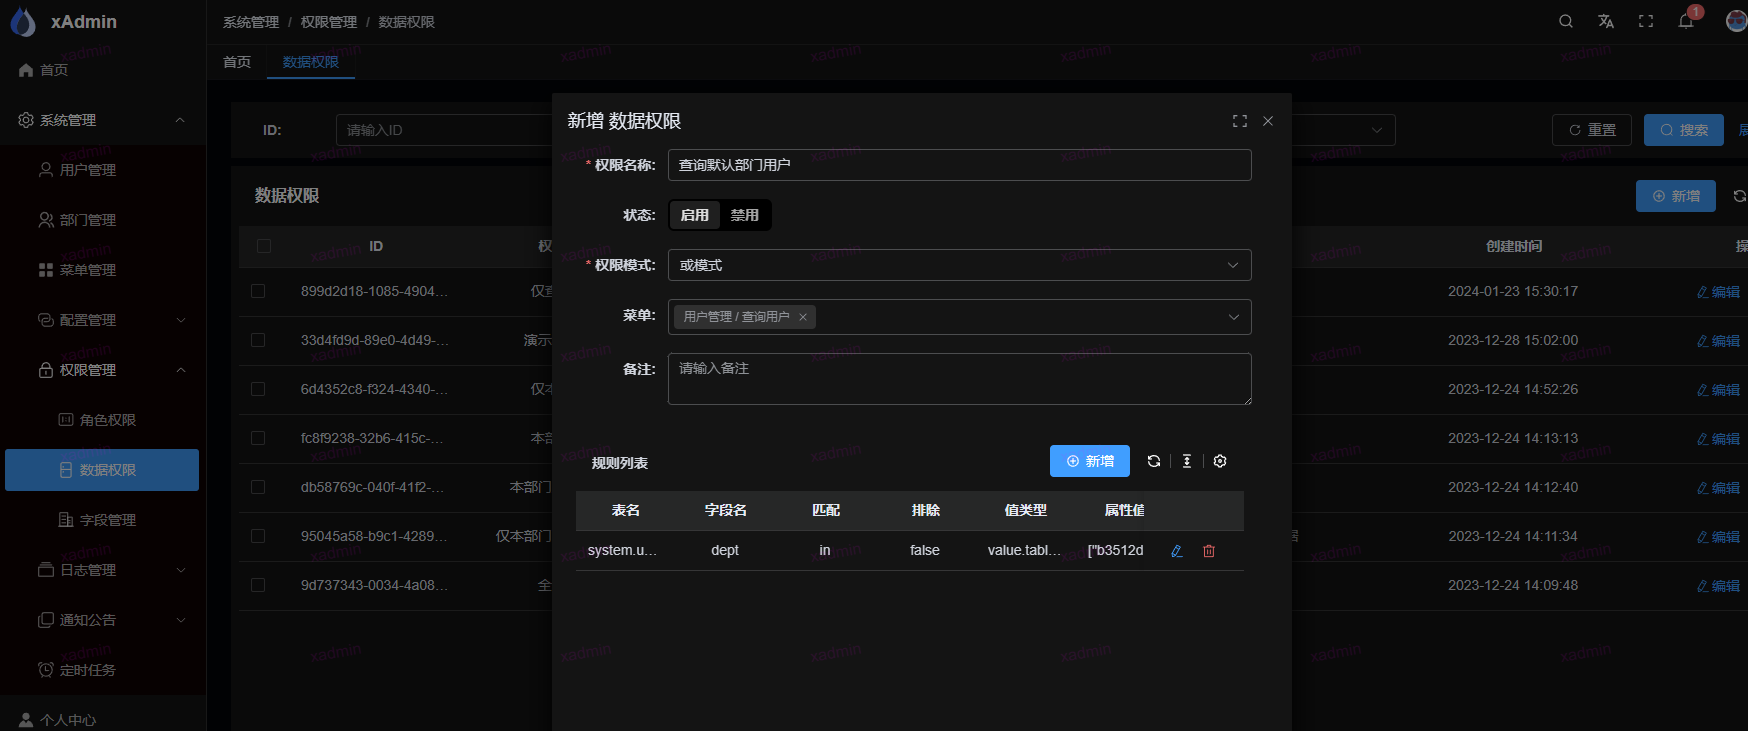This screenshot has height=731, width=1748.
Task: Switch to the 数据权限 tab
Action: pos(311,62)
